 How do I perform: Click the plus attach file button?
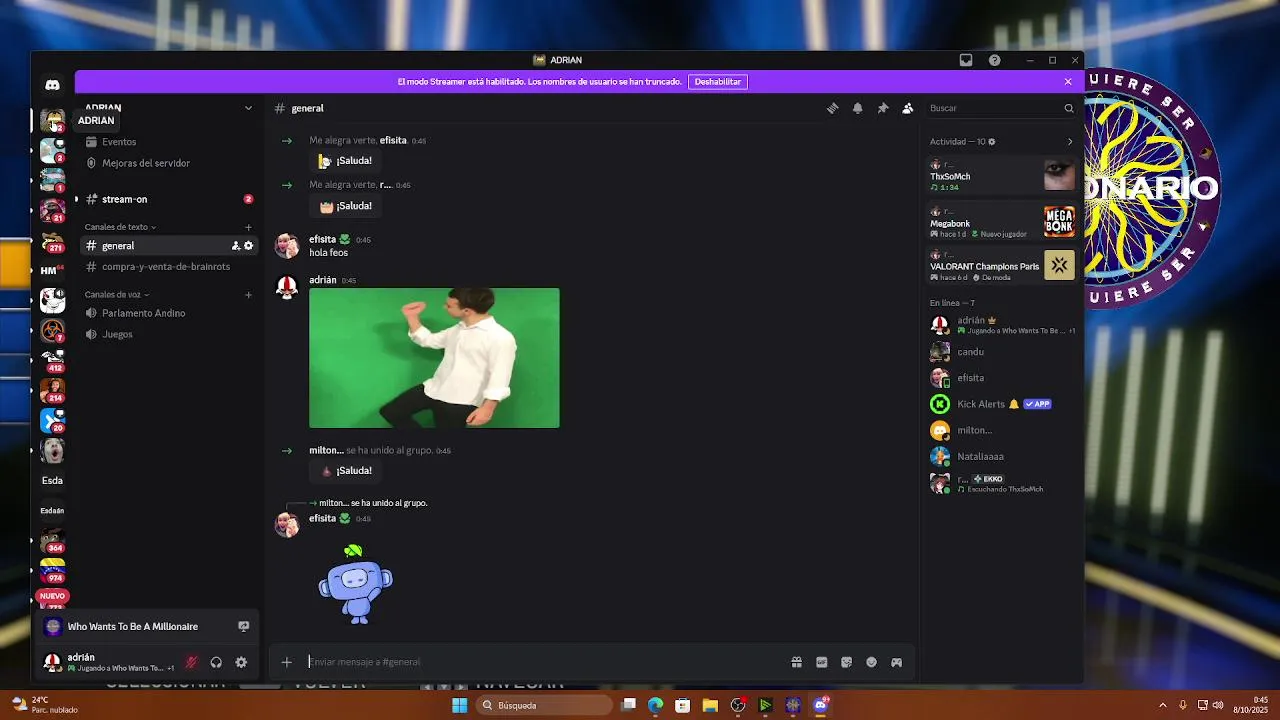pos(286,662)
